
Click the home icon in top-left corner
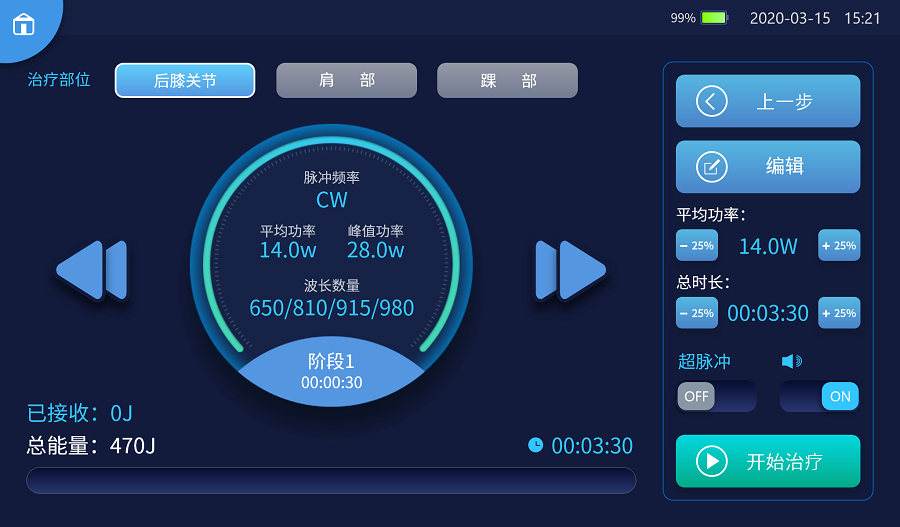(x=23, y=24)
